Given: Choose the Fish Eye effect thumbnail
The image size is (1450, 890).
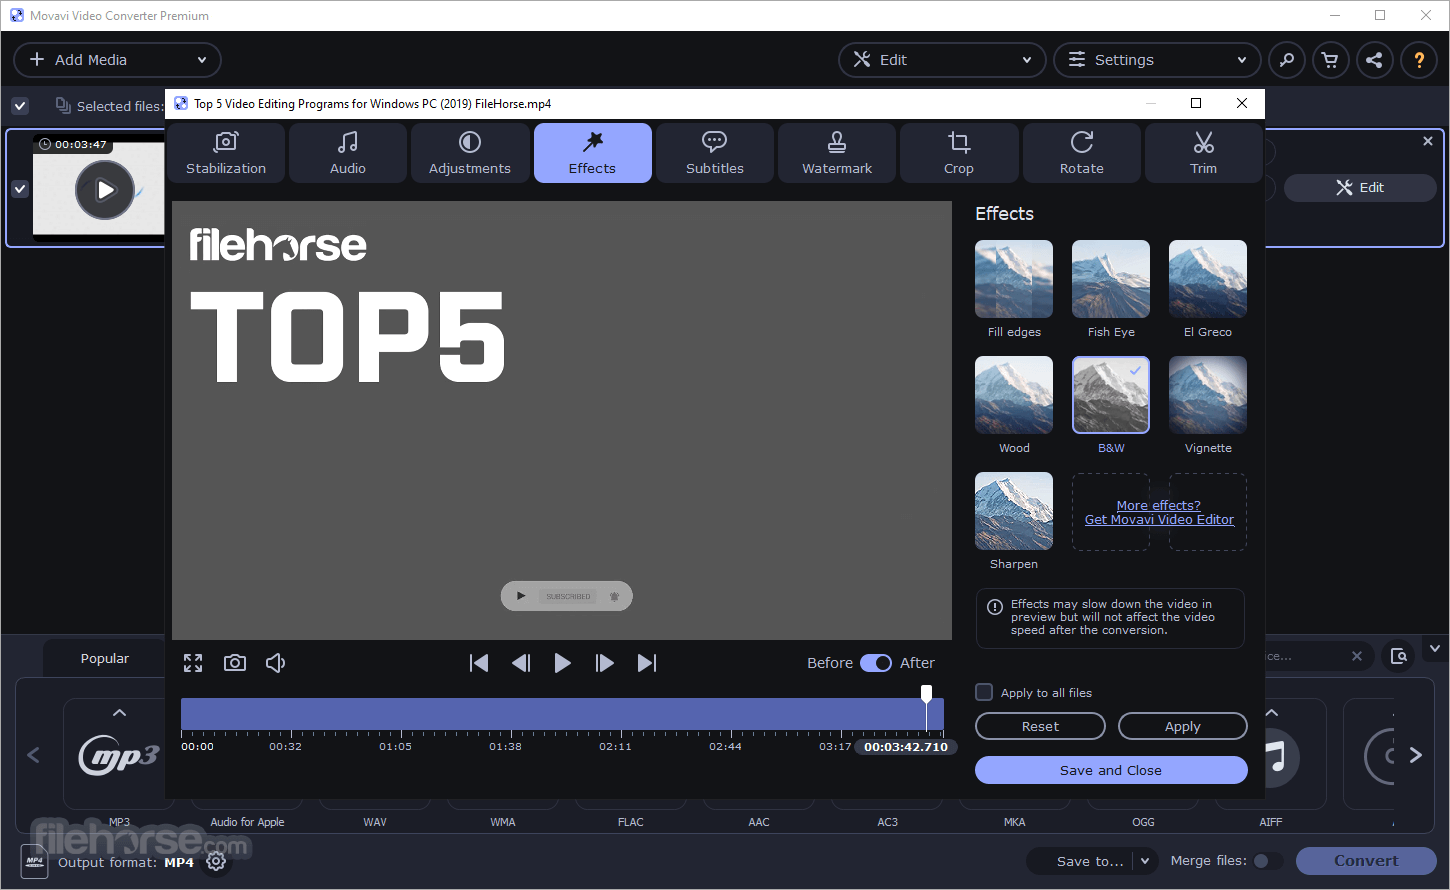Looking at the screenshot, I should [1111, 279].
